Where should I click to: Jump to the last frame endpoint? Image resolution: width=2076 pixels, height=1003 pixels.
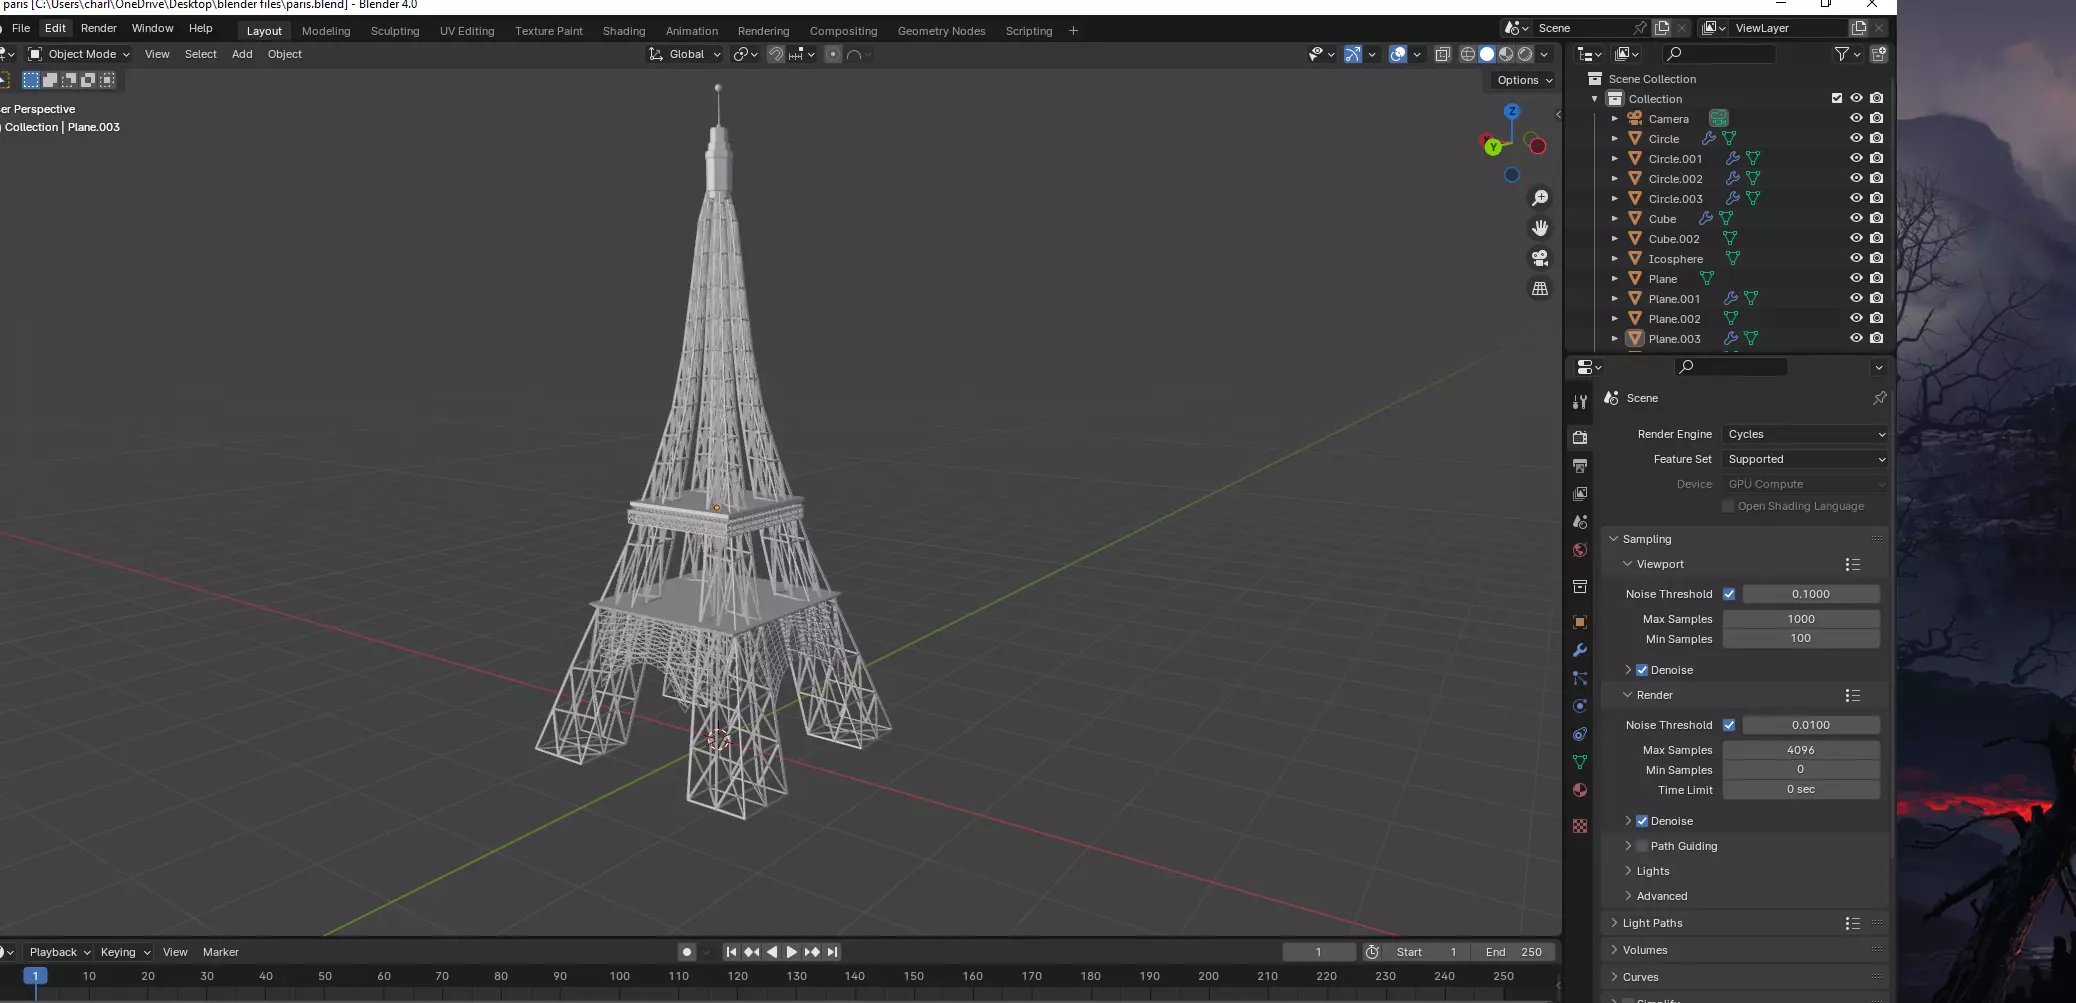(832, 952)
